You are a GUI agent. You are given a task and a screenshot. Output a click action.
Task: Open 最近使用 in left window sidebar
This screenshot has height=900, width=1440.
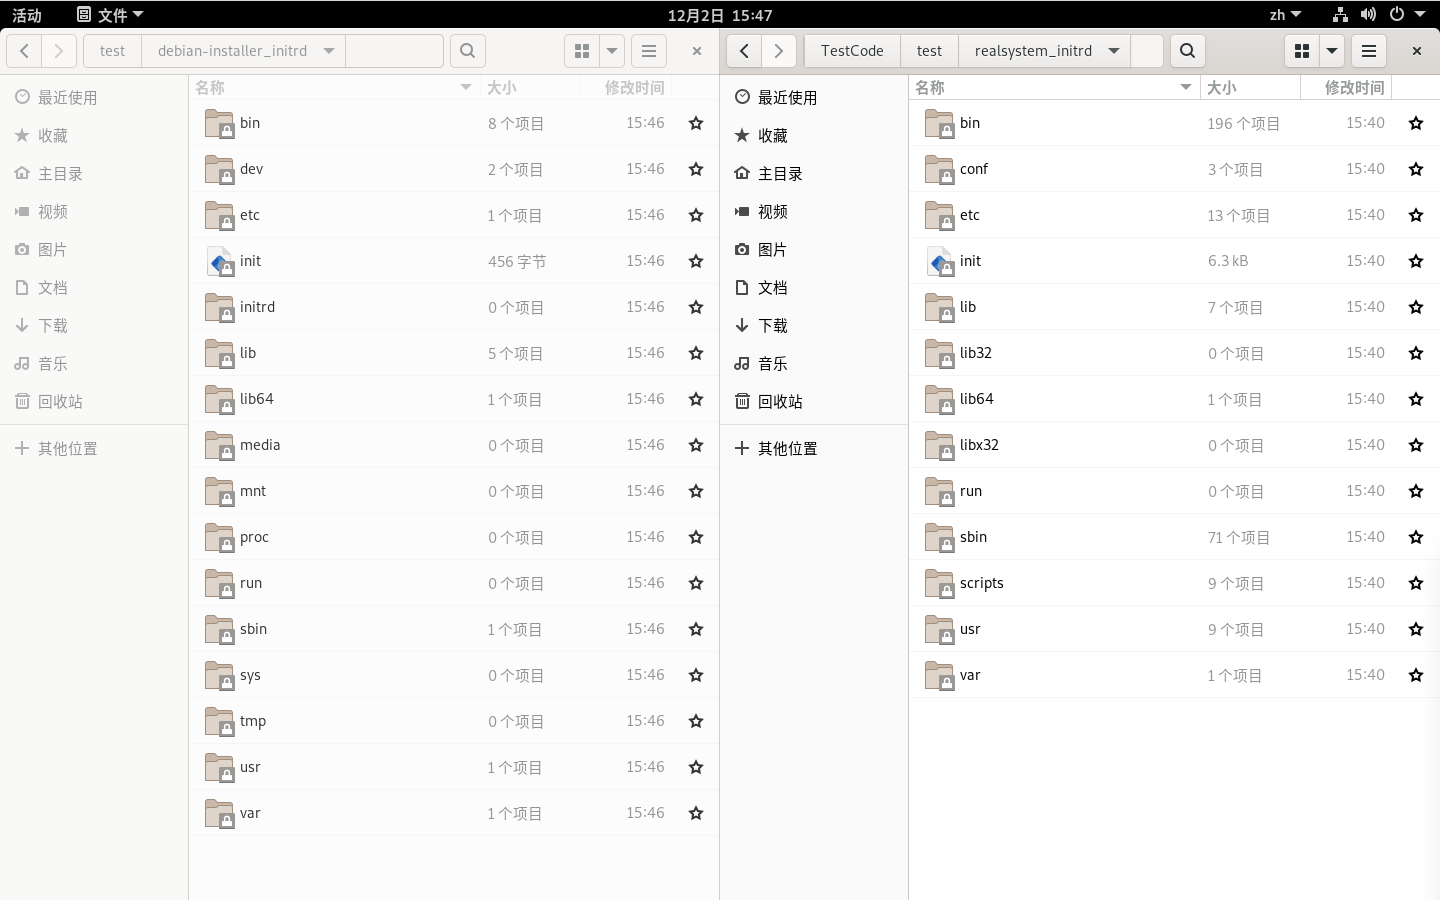94,97
